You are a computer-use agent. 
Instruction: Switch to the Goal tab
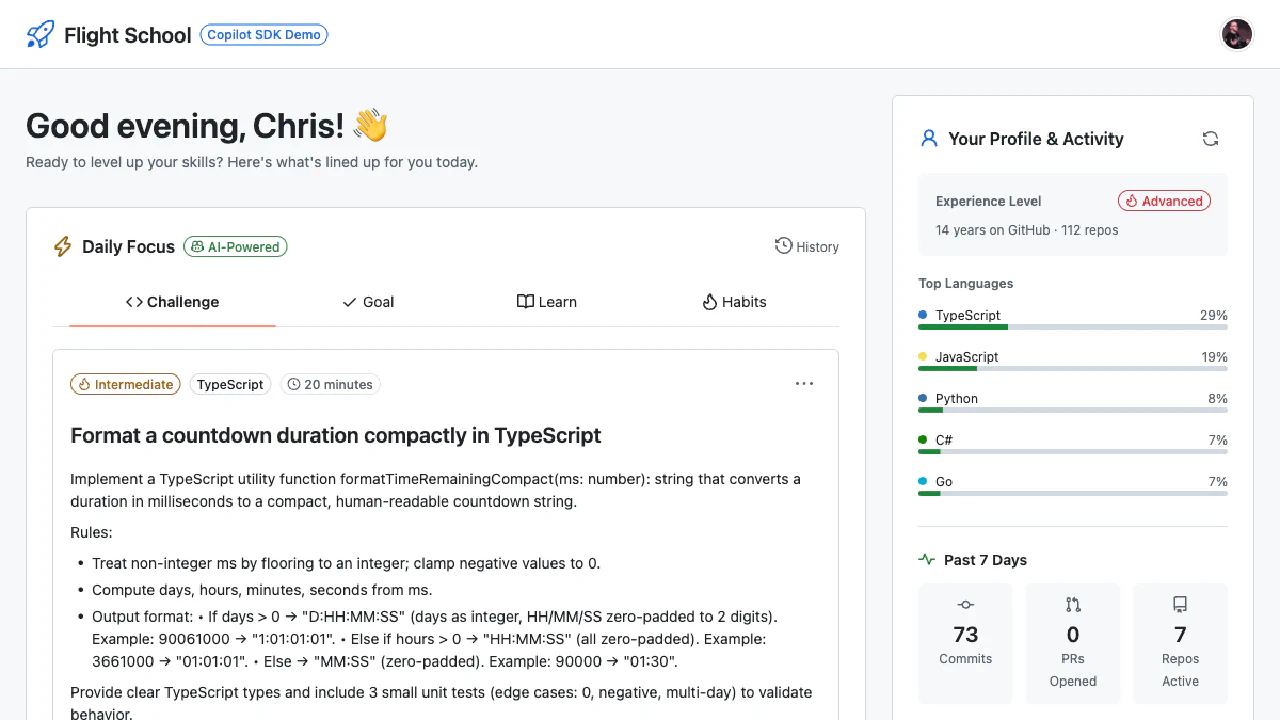tap(368, 302)
